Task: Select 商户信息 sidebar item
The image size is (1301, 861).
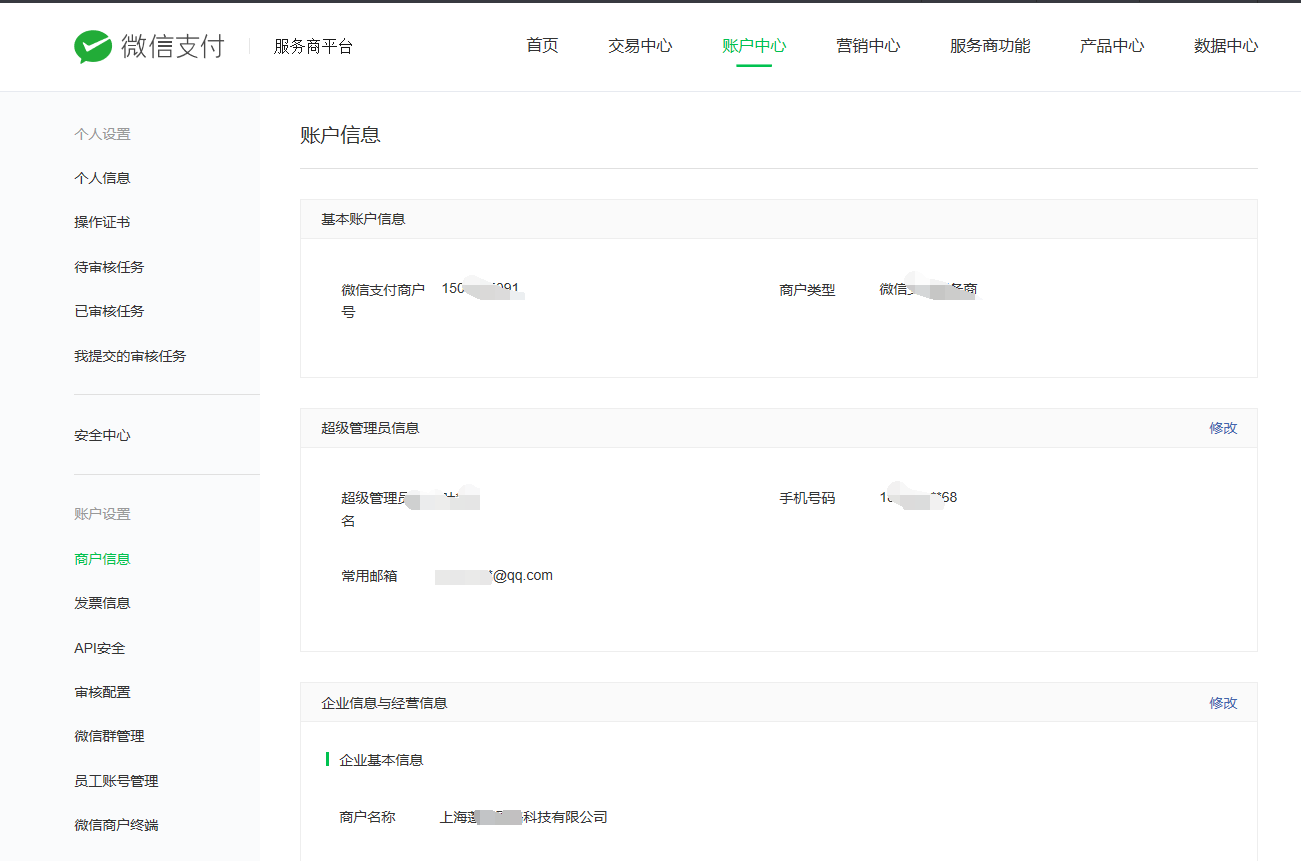Action: tap(102, 559)
